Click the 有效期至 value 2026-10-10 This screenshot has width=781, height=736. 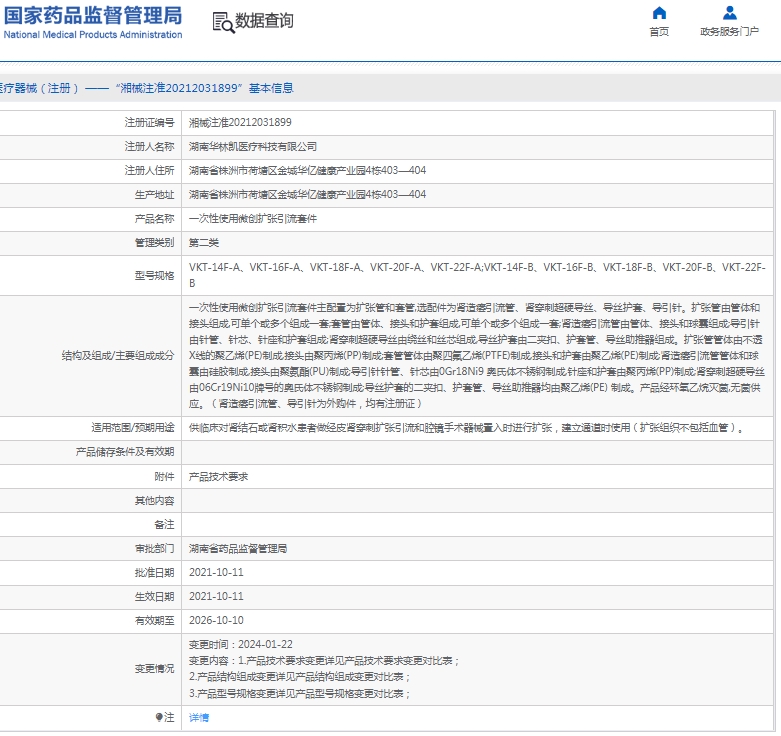[216, 620]
